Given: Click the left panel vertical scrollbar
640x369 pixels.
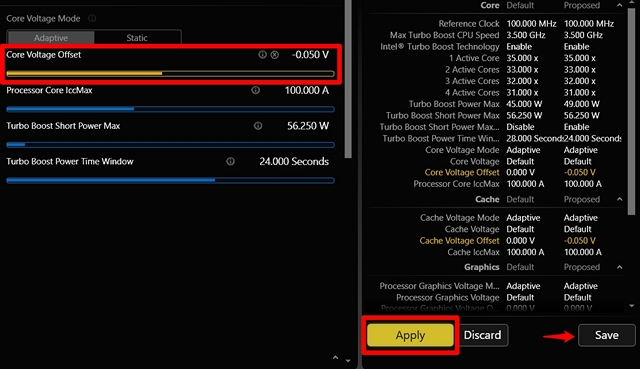Looking at the screenshot, I should [x=348, y=79].
